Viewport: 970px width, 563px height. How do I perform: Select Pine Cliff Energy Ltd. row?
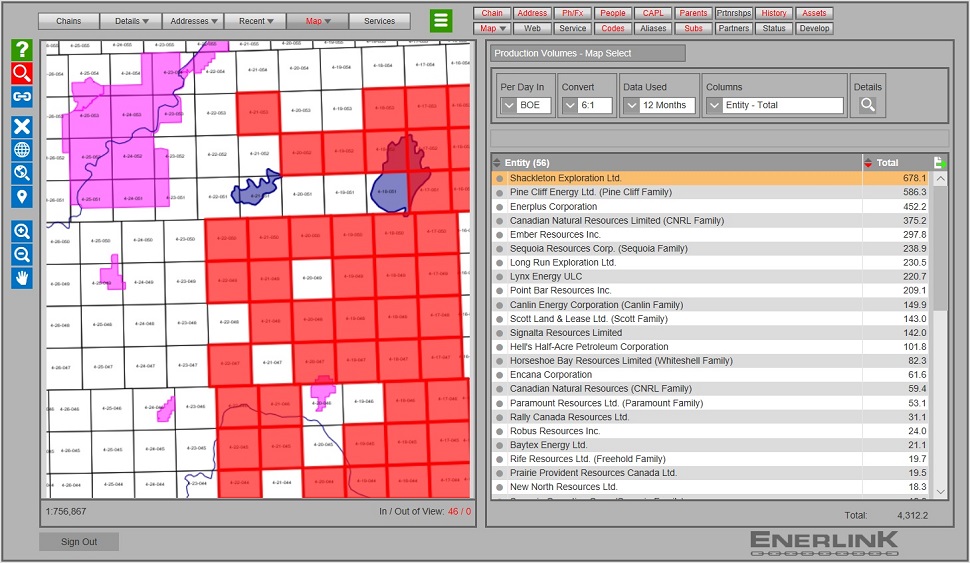pos(711,192)
